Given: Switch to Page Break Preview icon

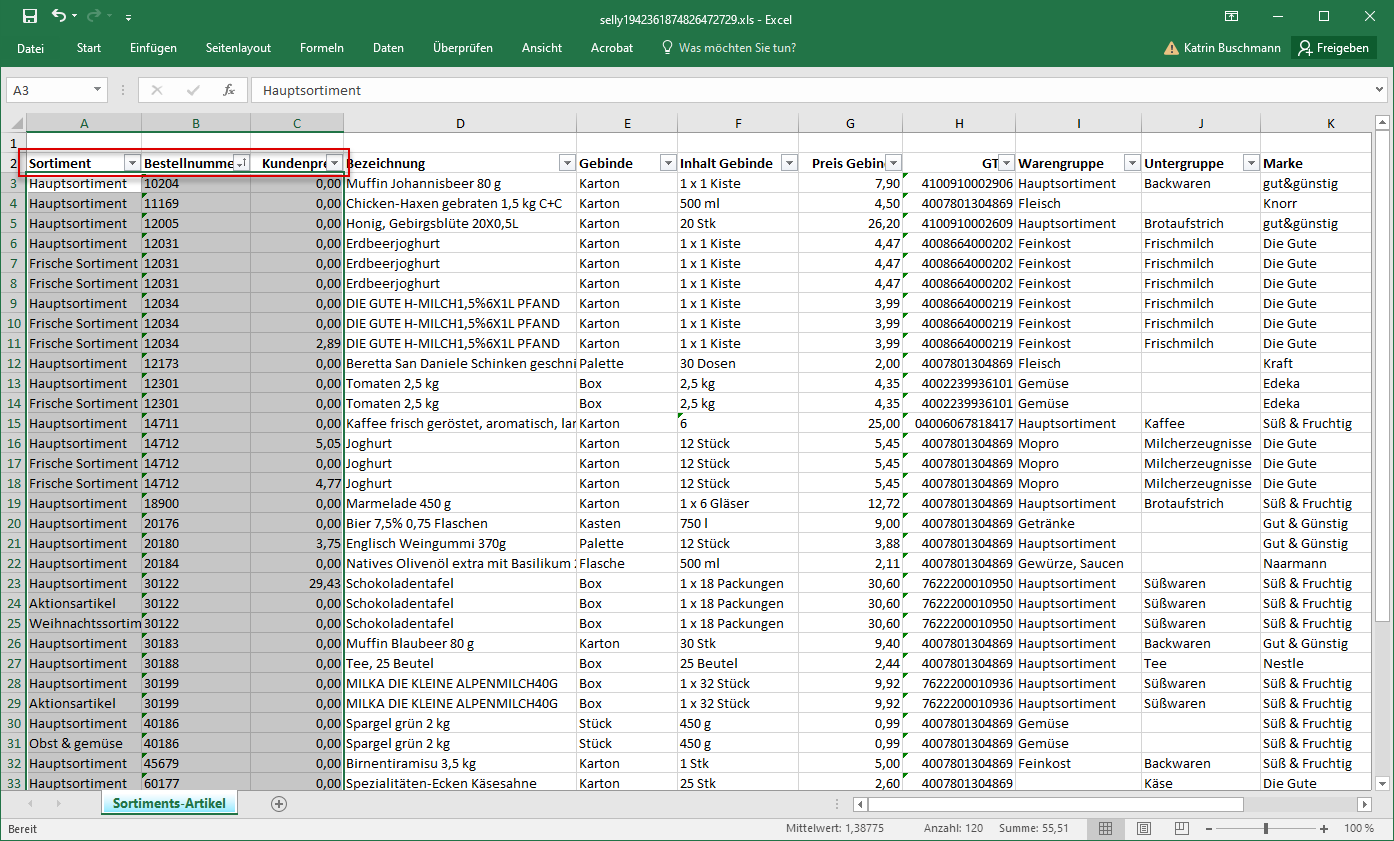Looking at the screenshot, I should [1182, 829].
